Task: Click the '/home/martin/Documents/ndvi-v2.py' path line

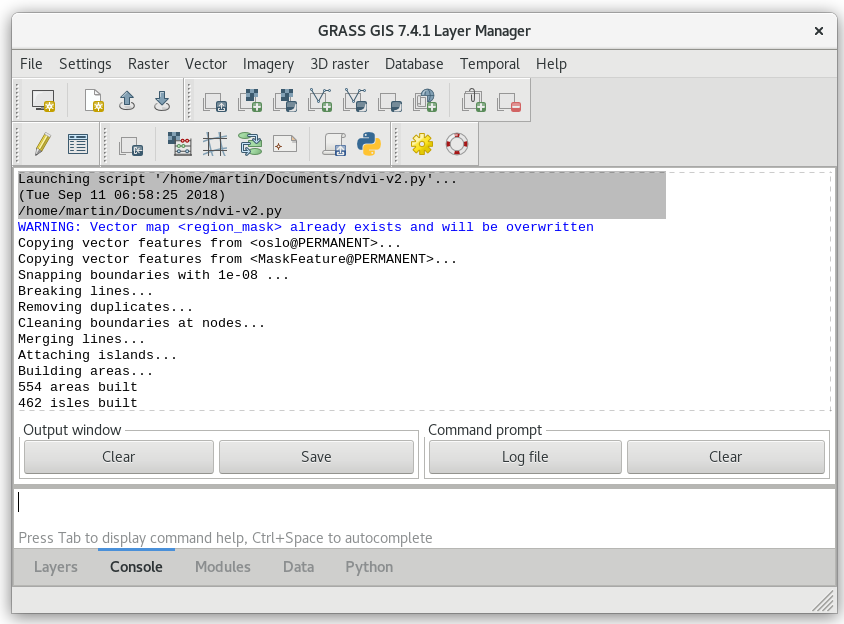Action: tap(150, 211)
